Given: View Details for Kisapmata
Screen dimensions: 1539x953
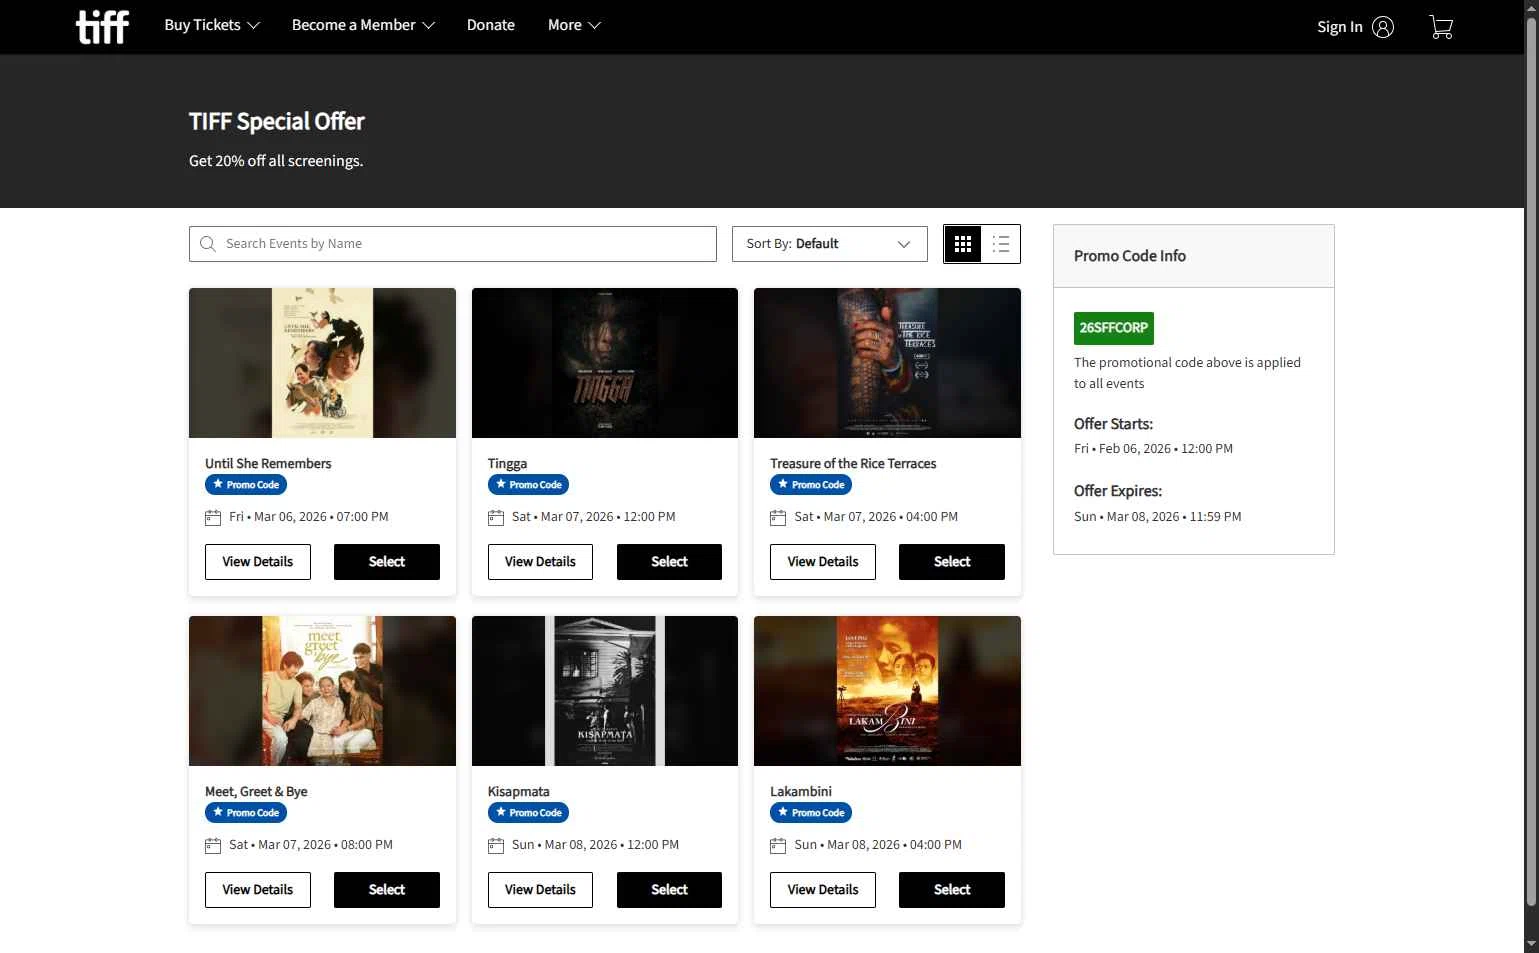Looking at the screenshot, I should coord(540,890).
